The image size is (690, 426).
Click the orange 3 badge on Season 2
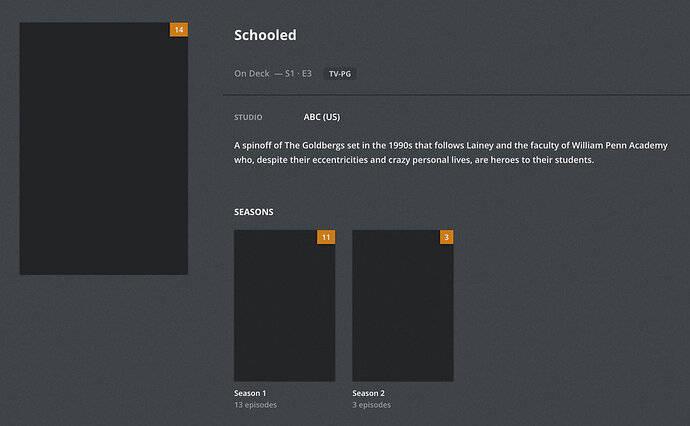tap(446, 237)
